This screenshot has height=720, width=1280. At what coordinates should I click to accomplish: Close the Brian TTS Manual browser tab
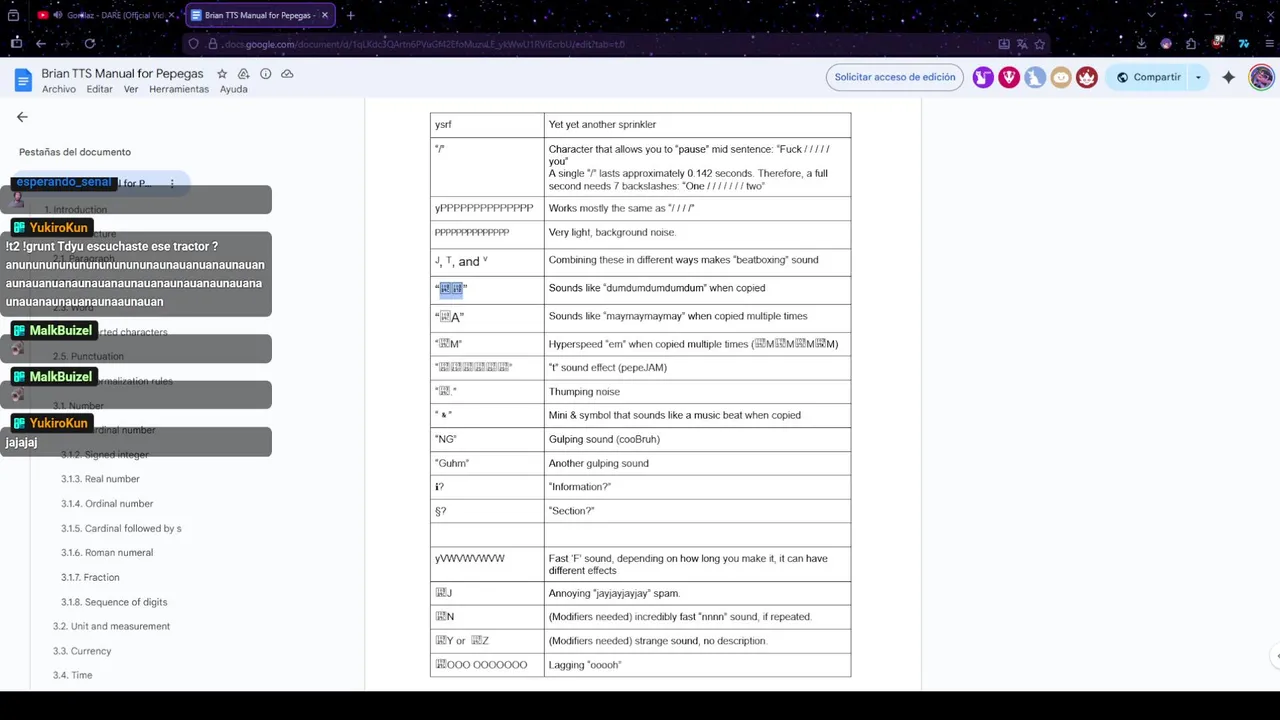coord(325,15)
